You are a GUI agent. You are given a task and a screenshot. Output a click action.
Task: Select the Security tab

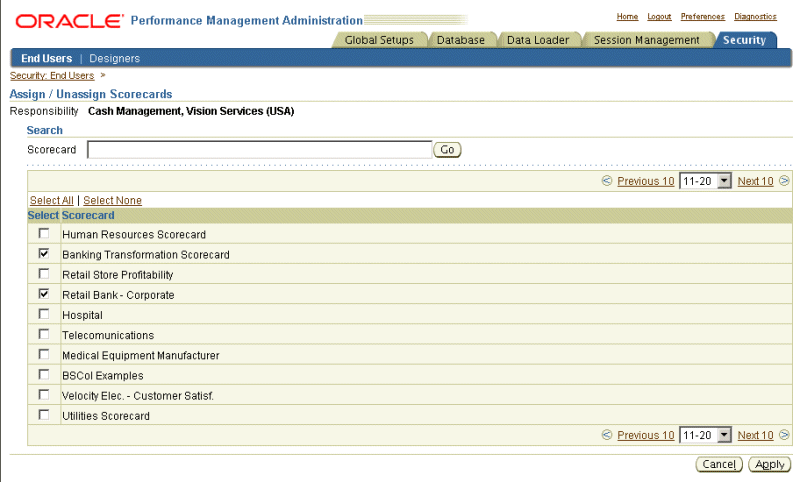point(744,40)
